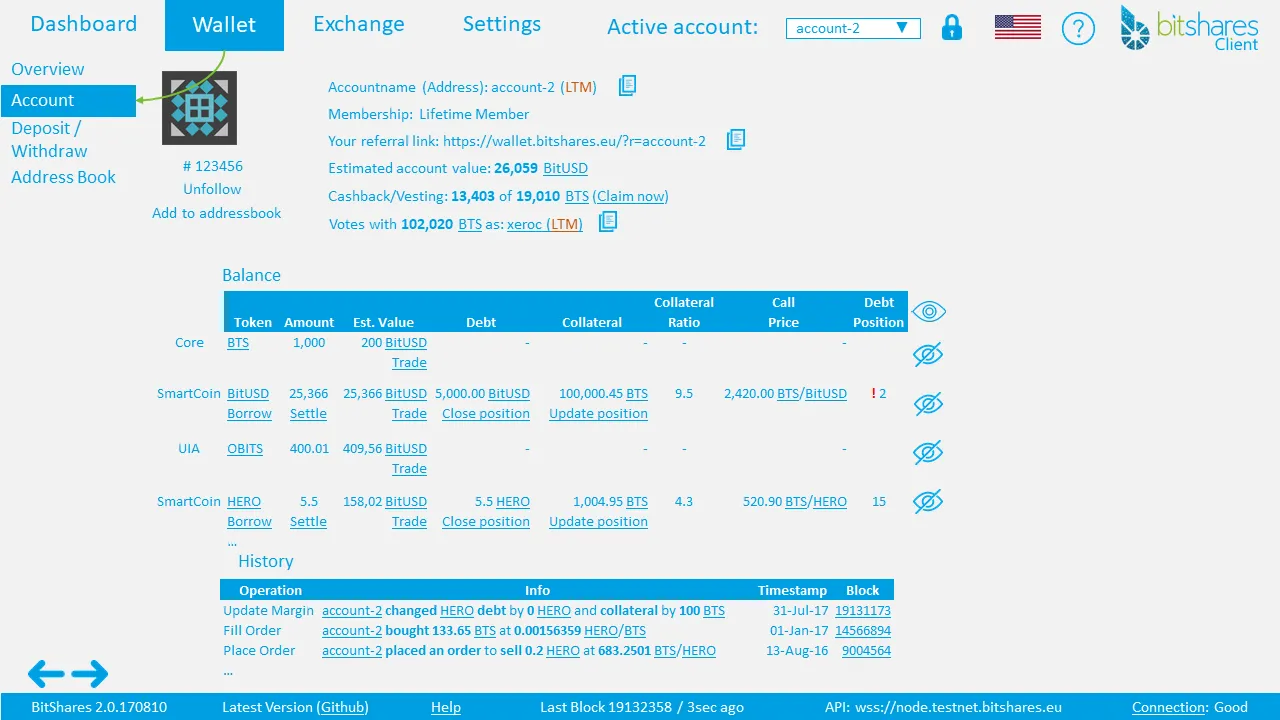Click Close position under 5.5 HERO debt
The height and width of the screenshot is (720, 1280).
coord(486,521)
